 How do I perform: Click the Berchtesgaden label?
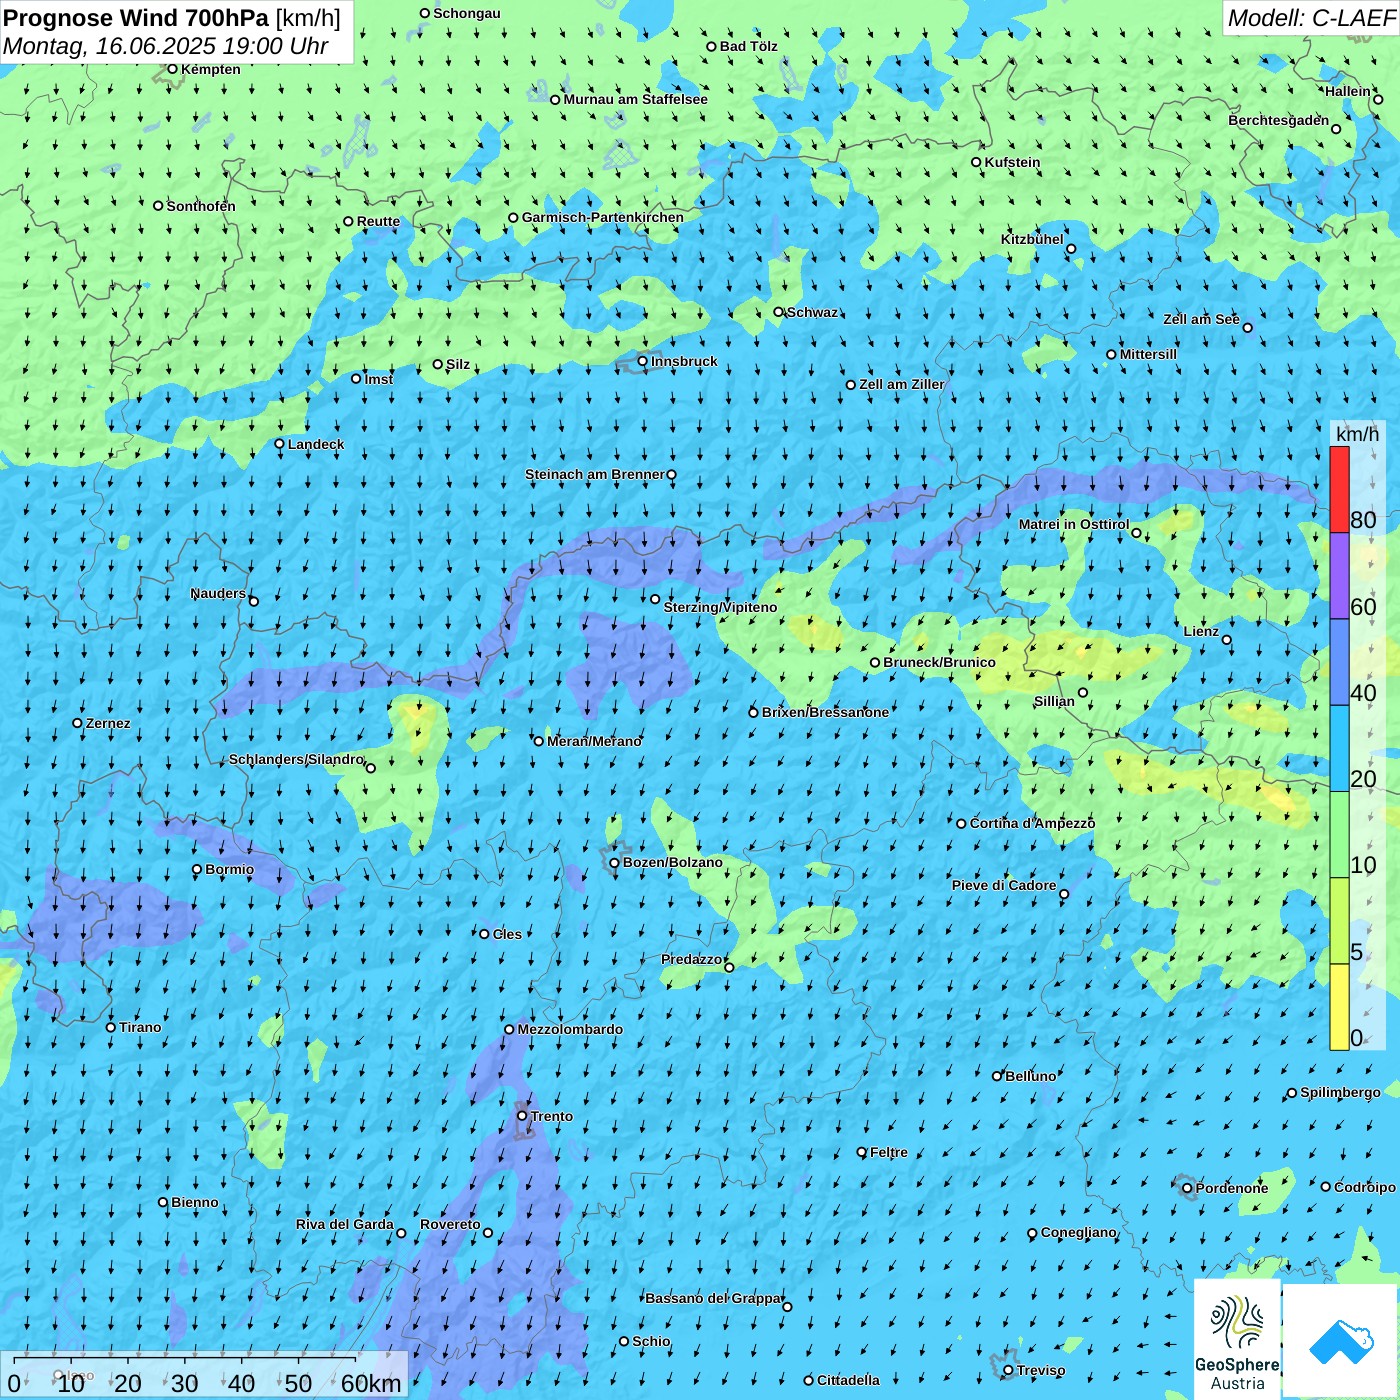point(1278,120)
